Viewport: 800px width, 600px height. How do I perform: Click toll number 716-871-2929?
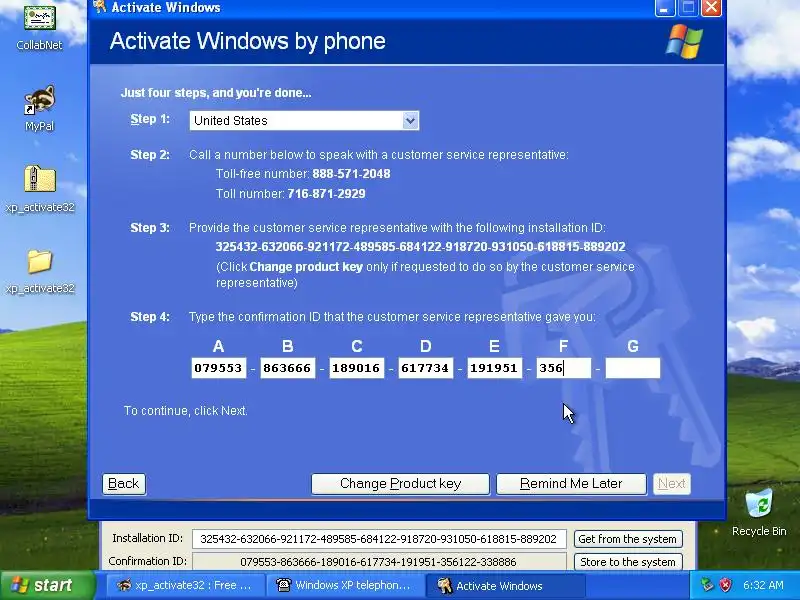pyautogui.click(x=327, y=194)
